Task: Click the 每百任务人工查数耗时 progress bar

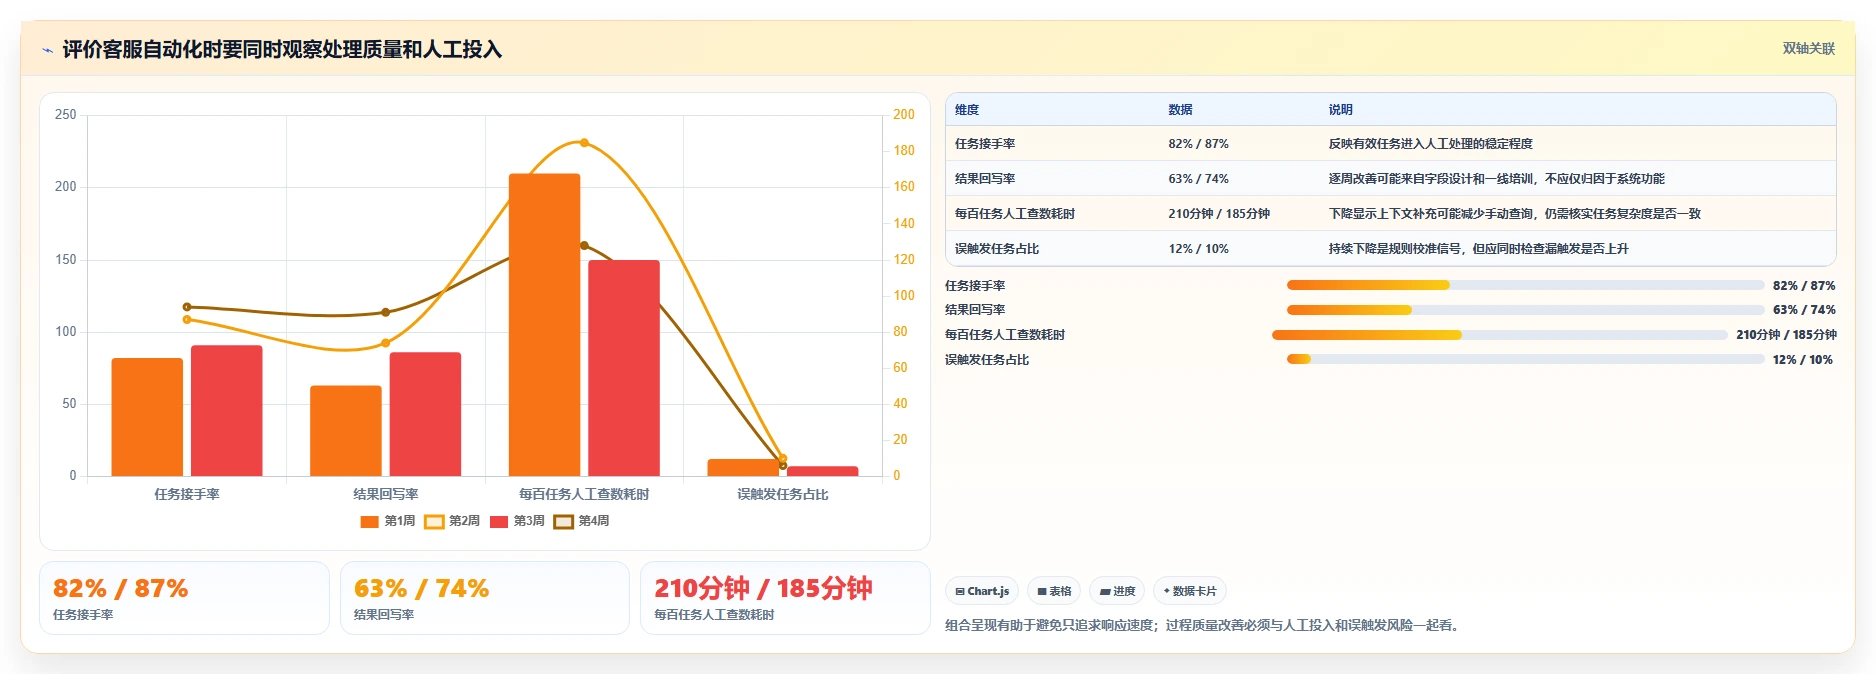Action: click(1500, 335)
